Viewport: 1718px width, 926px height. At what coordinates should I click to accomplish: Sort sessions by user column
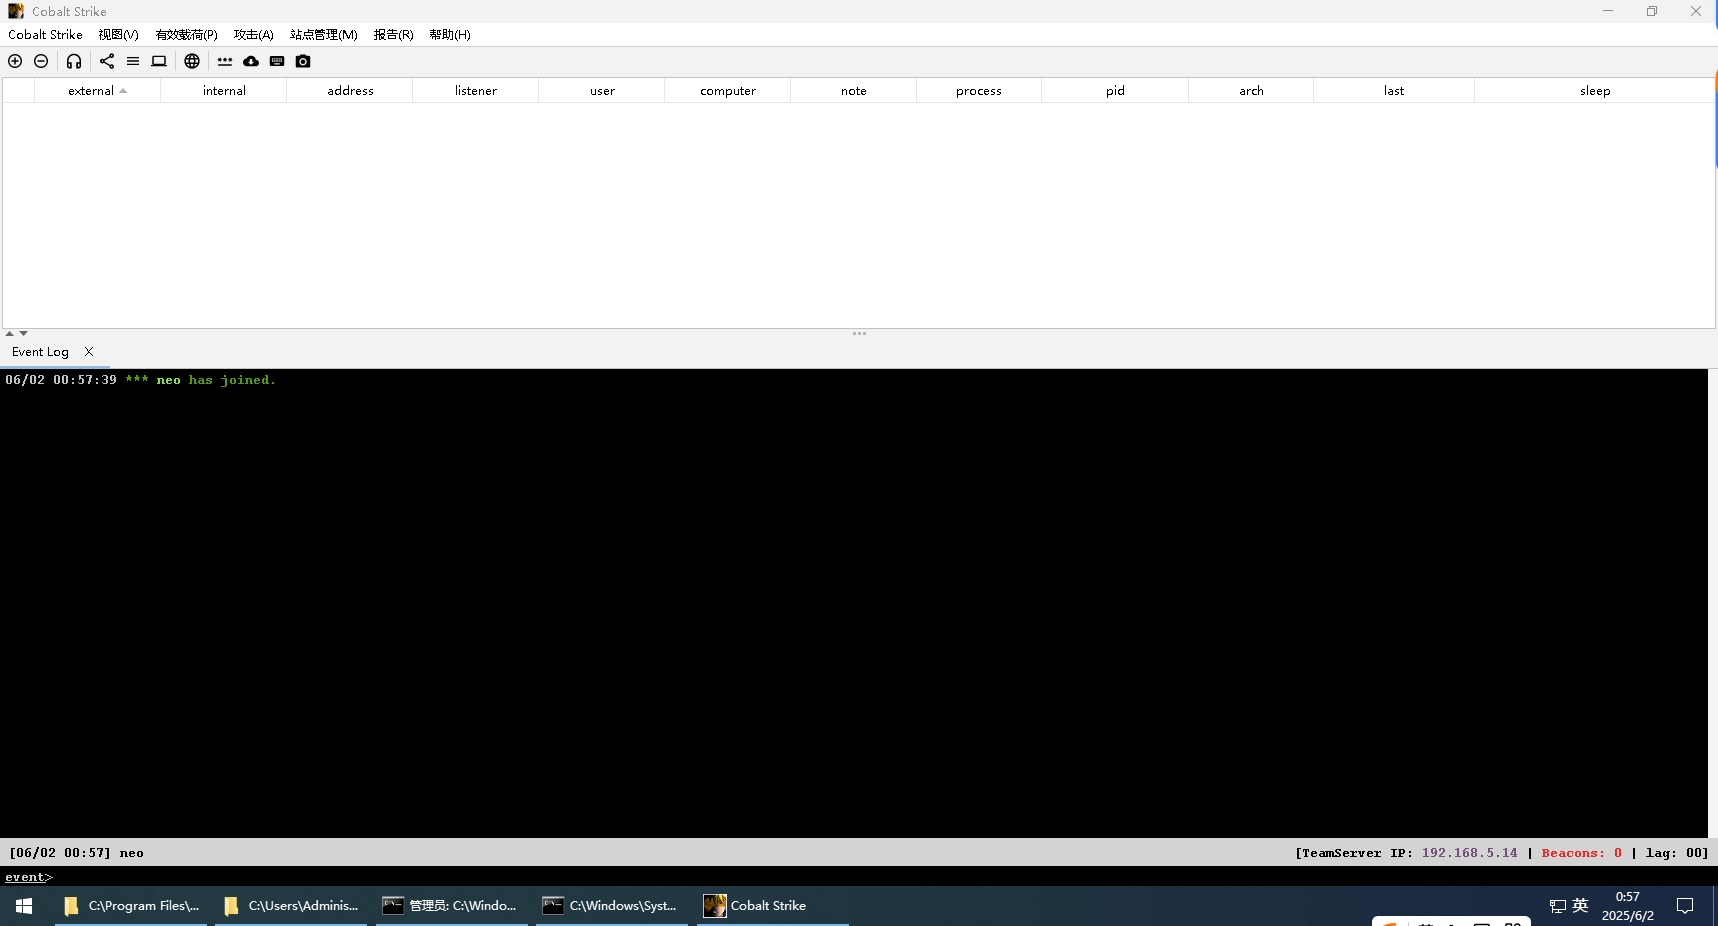pos(602,90)
